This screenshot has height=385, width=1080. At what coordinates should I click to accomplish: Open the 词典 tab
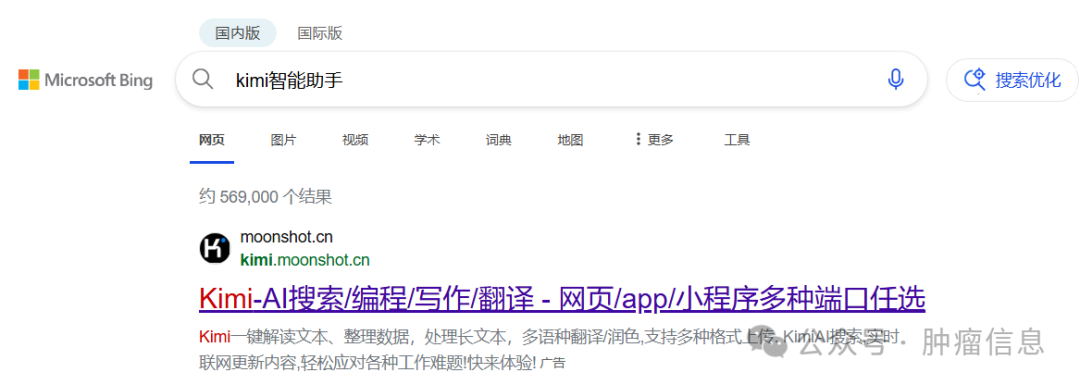tap(498, 140)
